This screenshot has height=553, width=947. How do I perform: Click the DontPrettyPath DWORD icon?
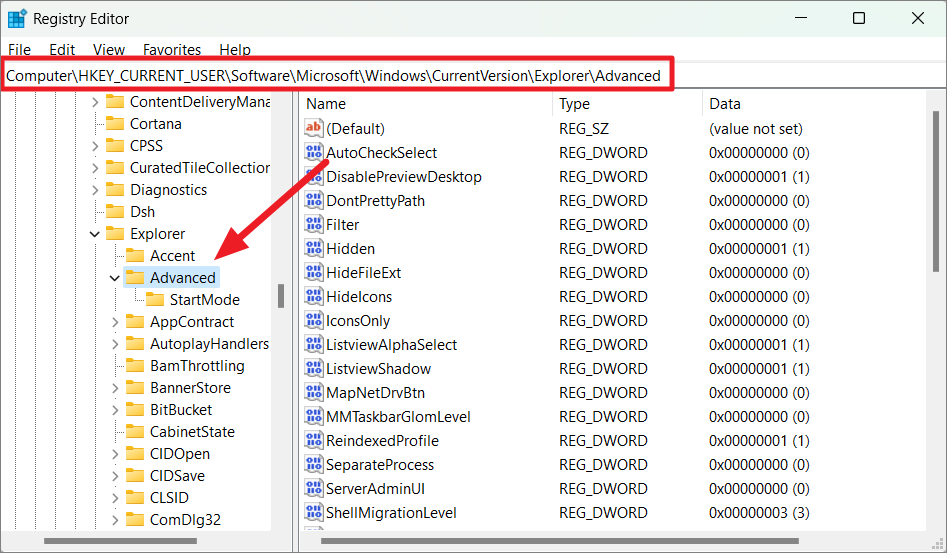point(313,200)
